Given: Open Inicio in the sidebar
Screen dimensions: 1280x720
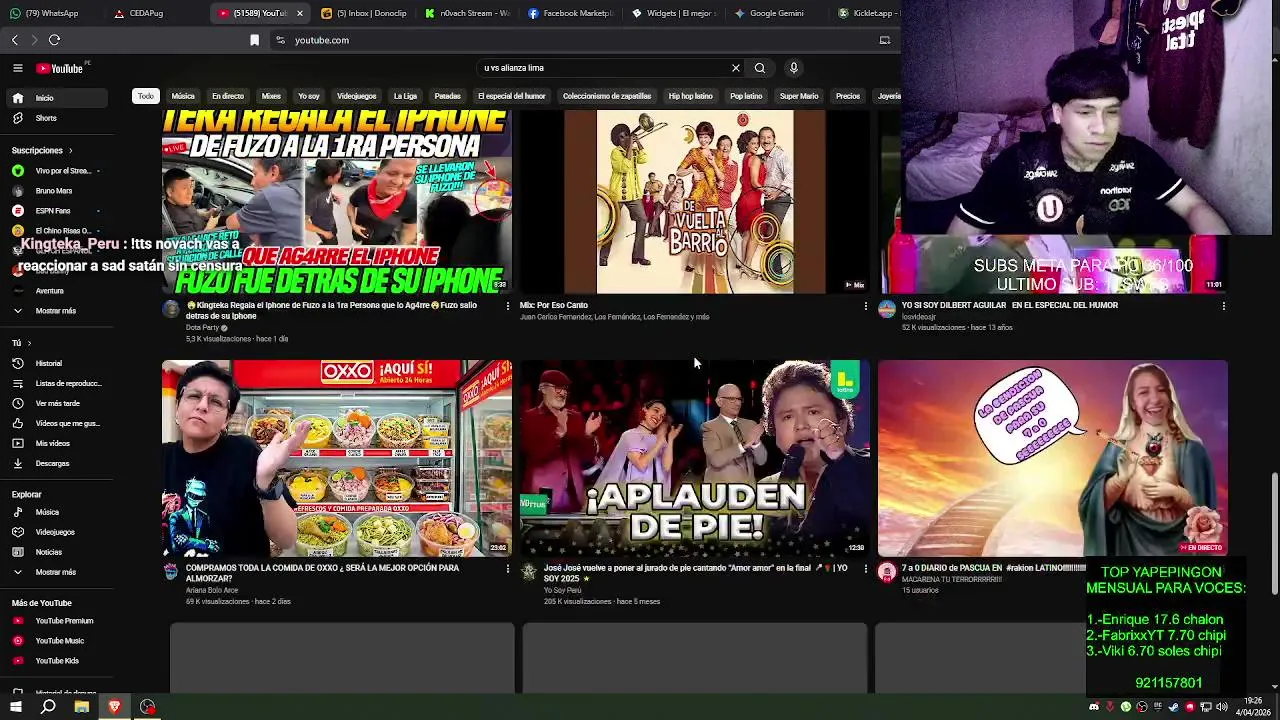Looking at the screenshot, I should point(57,98).
